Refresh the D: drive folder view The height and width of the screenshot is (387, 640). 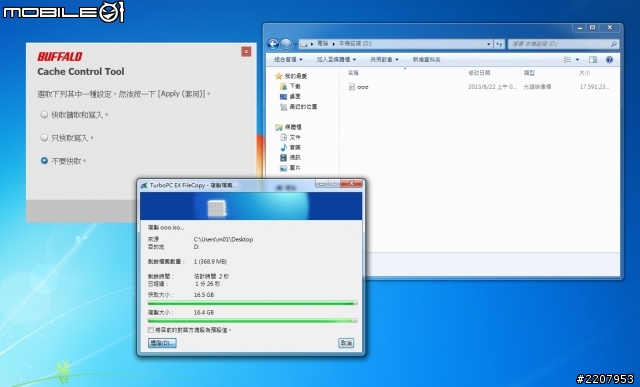tap(499, 44)
